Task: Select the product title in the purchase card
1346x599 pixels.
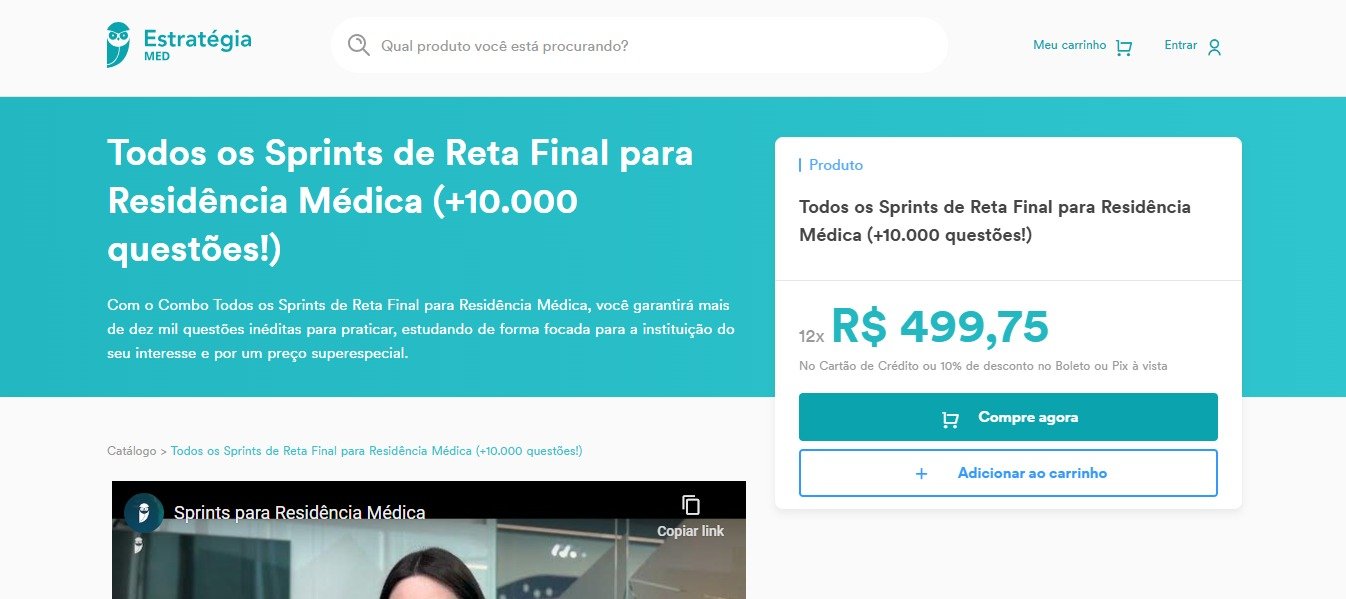Action: [x=995, y=221]
